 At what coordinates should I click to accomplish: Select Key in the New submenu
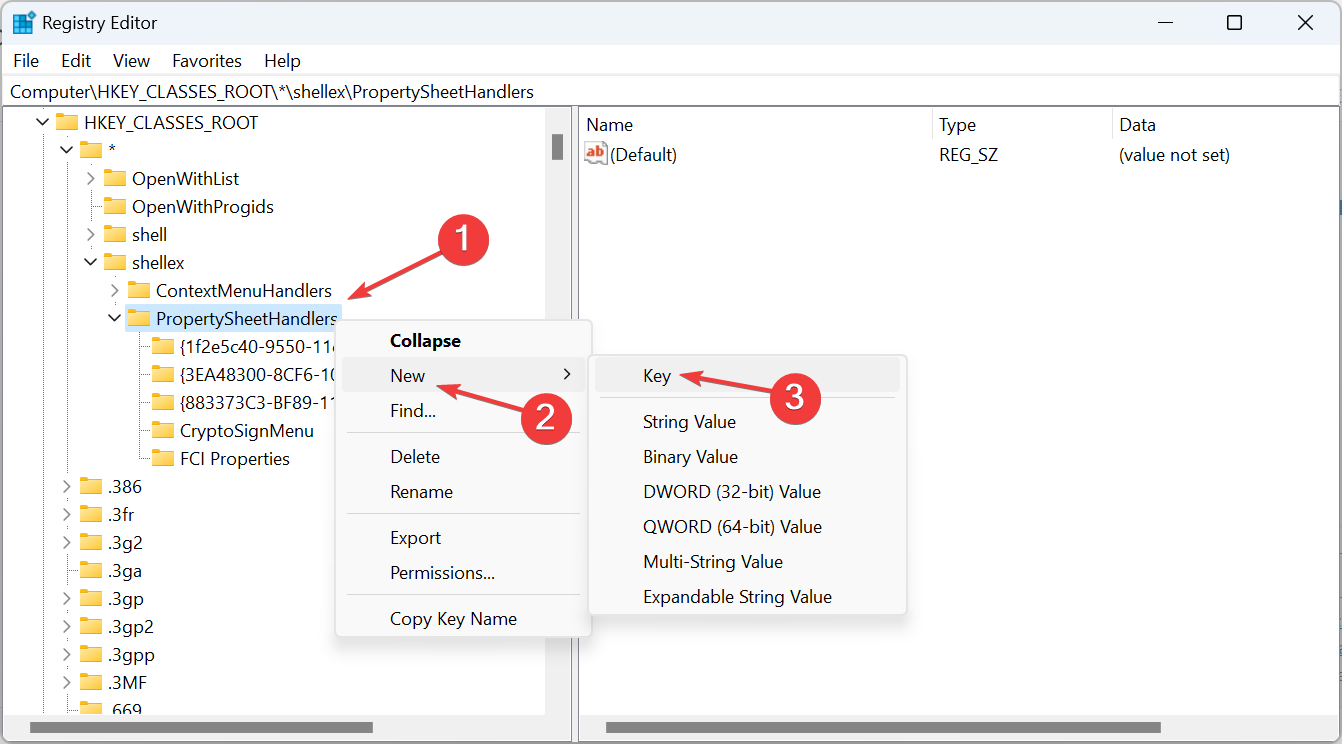[747, 376]
